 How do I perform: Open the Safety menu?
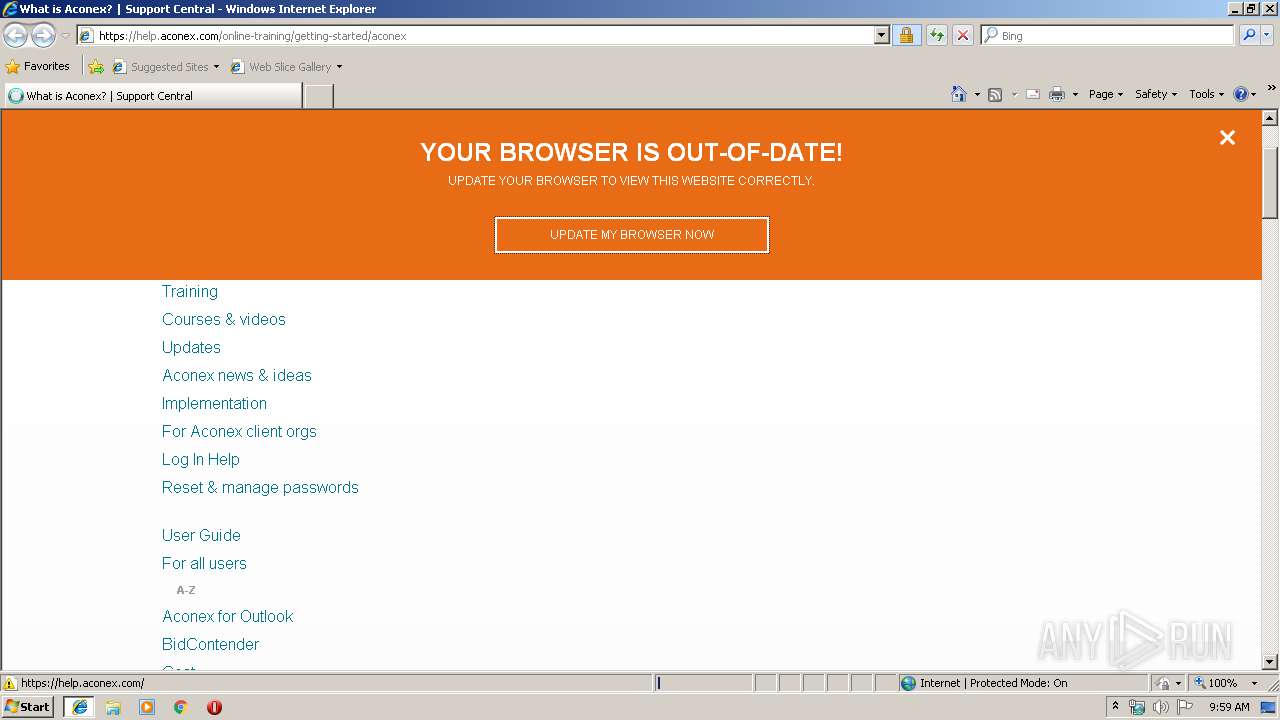click(1156, 94)
